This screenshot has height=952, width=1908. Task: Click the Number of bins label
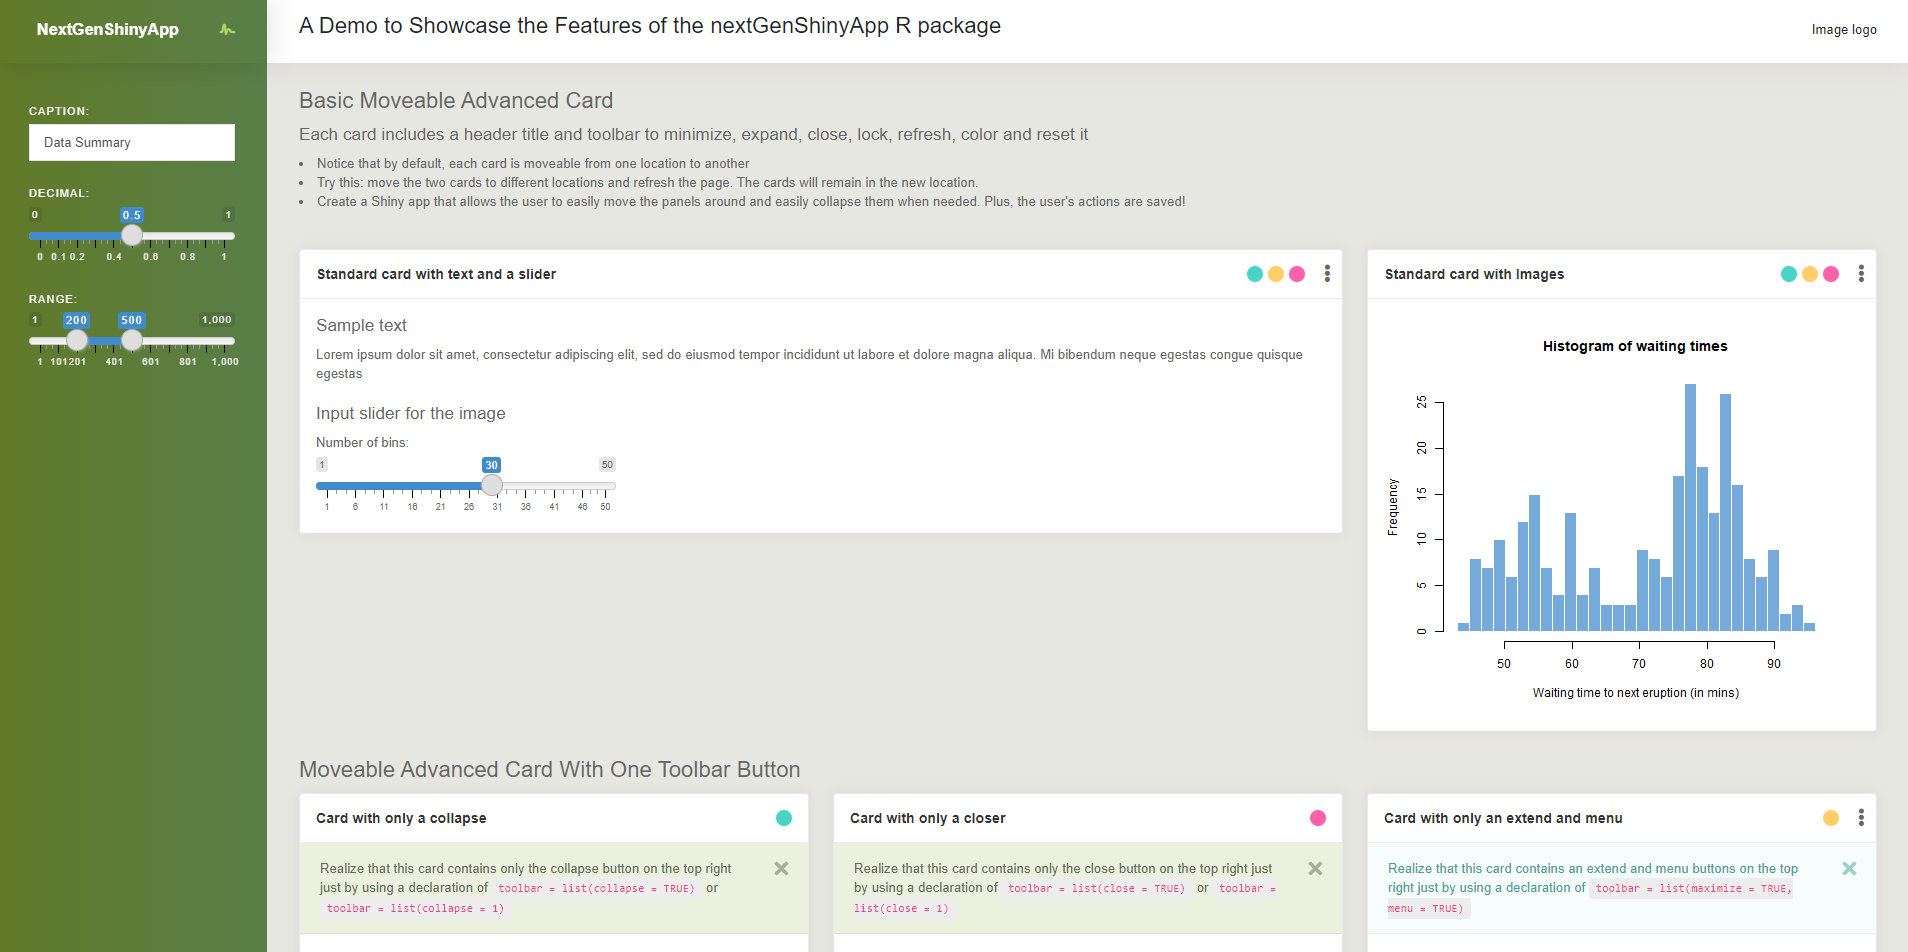coord(362,443)
